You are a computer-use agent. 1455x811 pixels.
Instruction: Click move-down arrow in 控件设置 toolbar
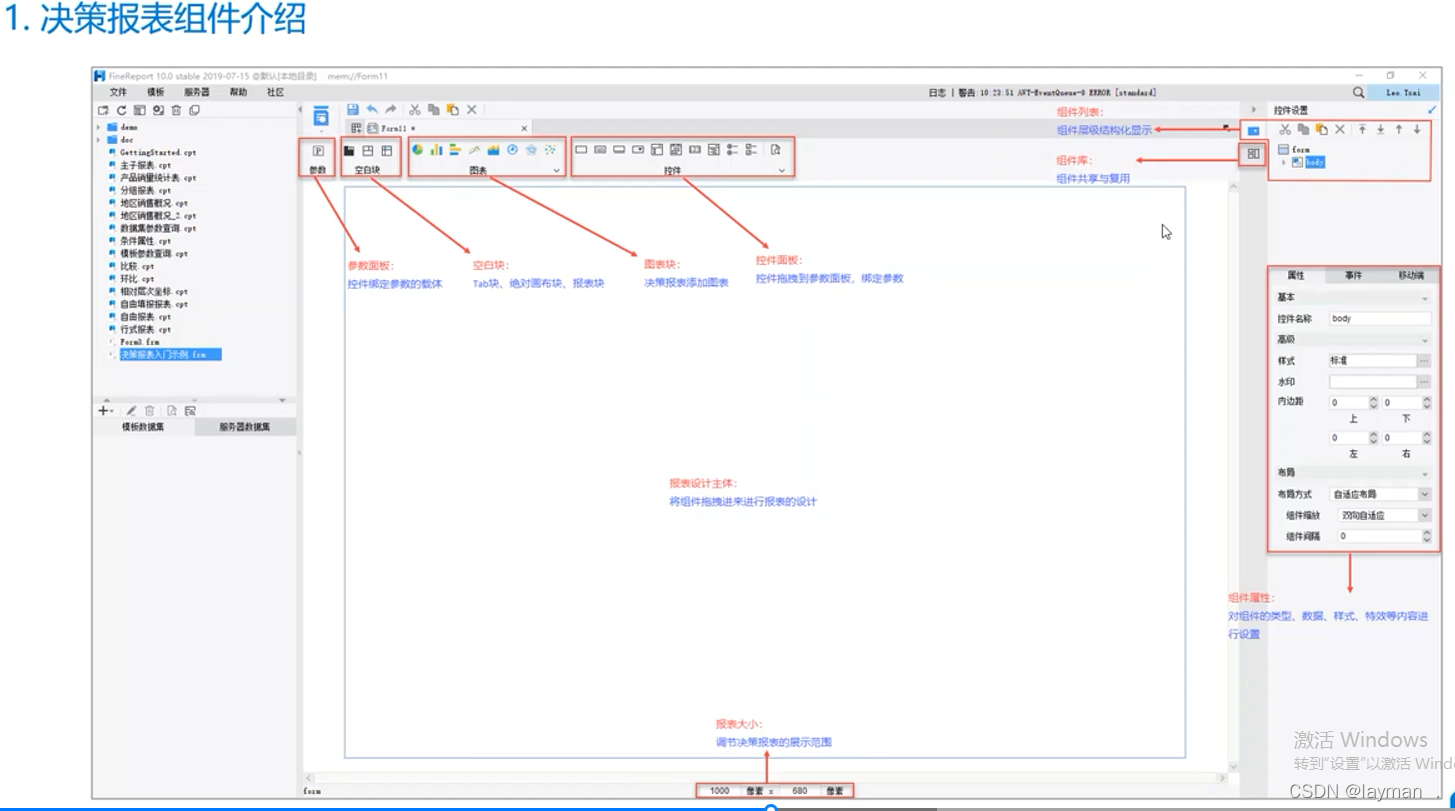pos(1417,129)
